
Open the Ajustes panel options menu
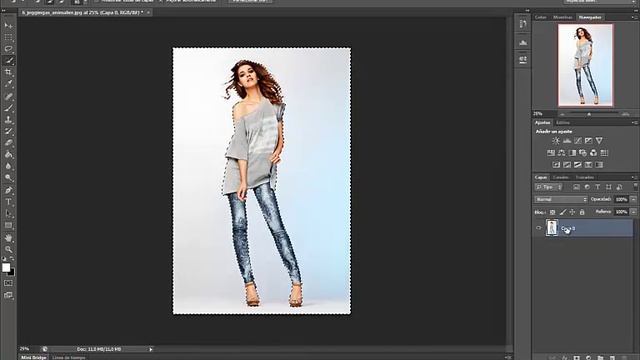pyautogui.click(x=635, y=122)
